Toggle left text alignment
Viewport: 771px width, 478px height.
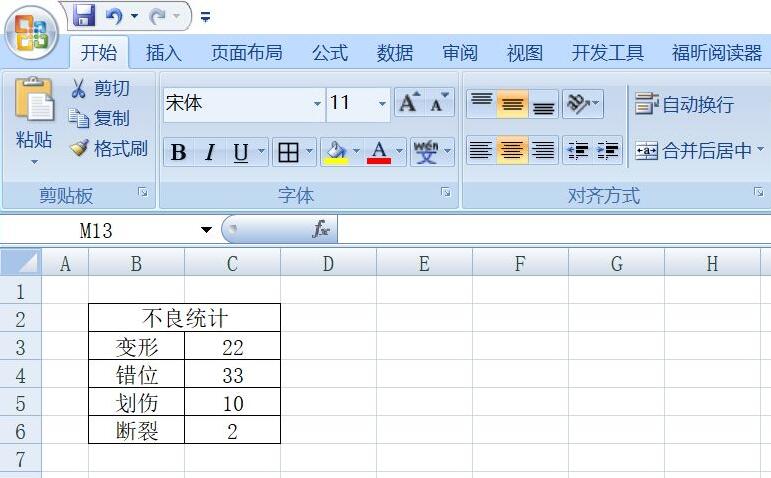pyautogui.click(x=481, y=150)
